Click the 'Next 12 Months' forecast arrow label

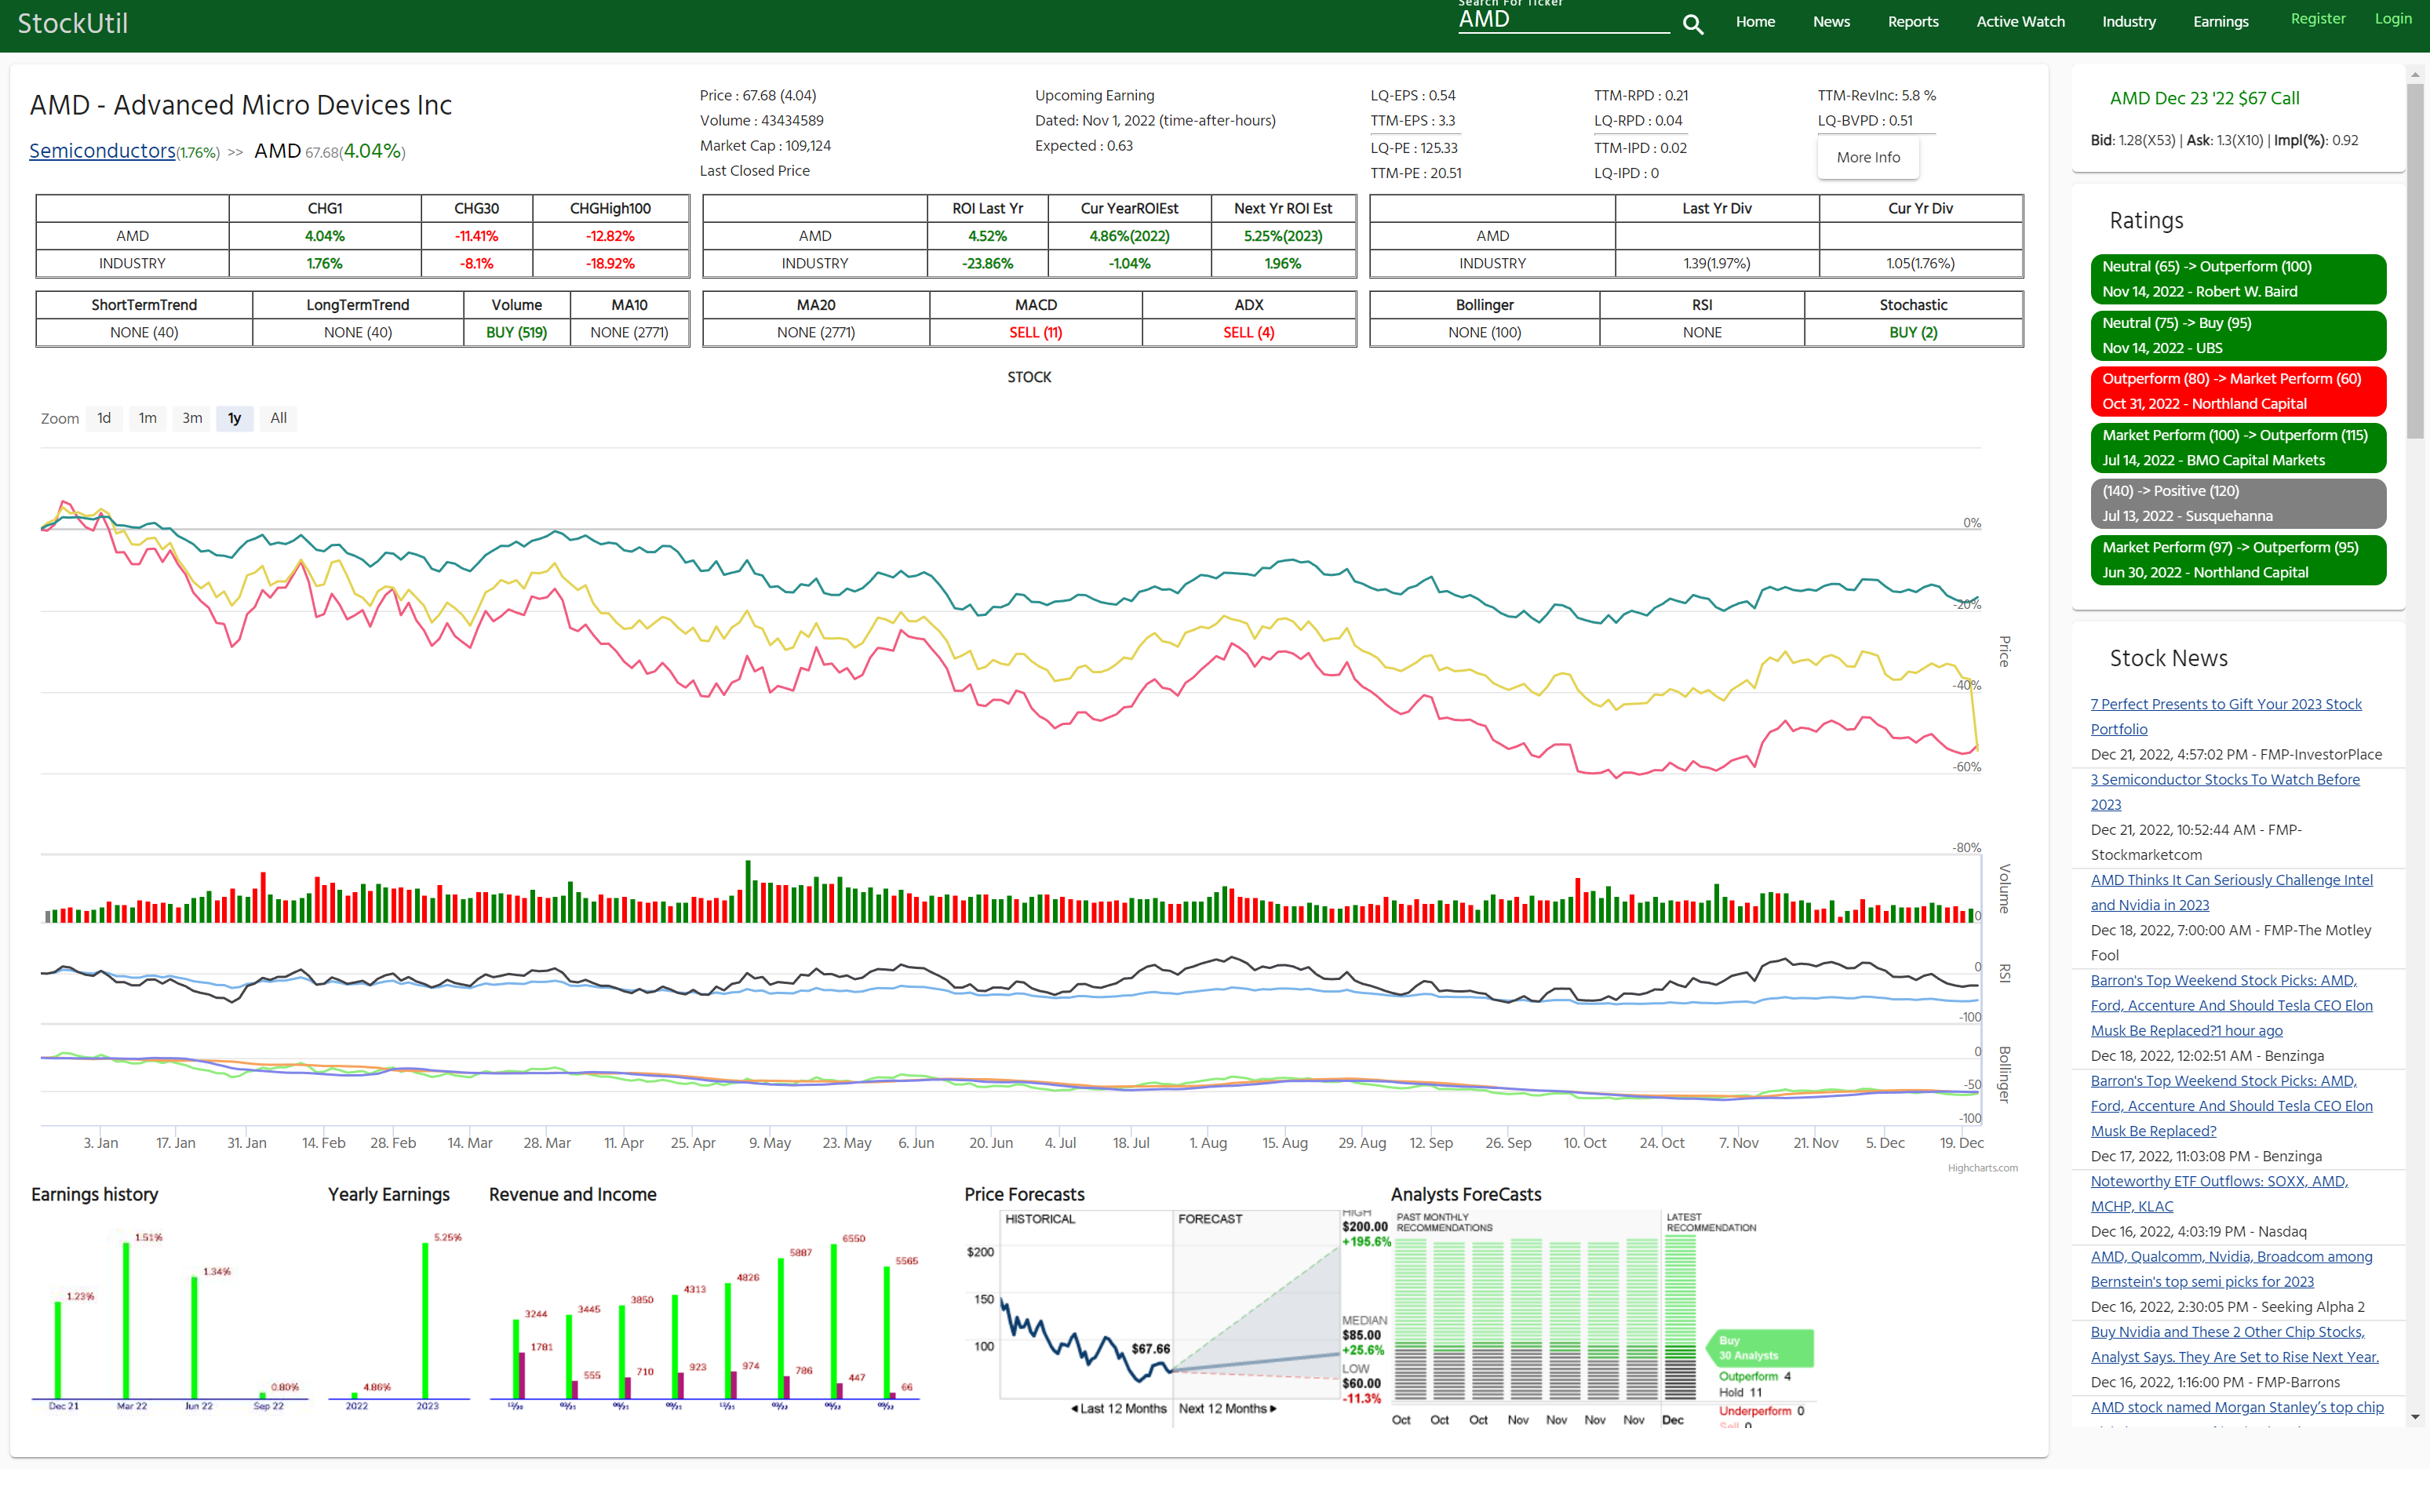pyautogui.click(x=1227, y=1409)
